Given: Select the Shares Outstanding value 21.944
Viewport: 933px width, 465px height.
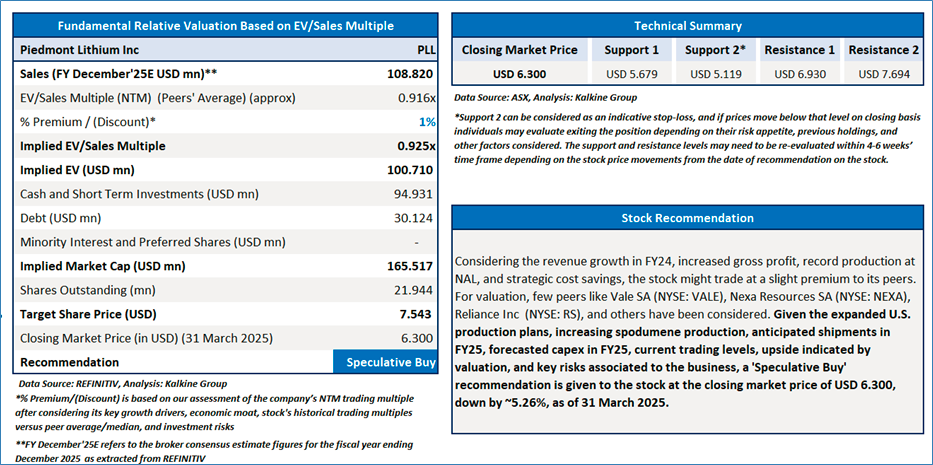Looking at the screenshot, I should click(x=414, y=290).
